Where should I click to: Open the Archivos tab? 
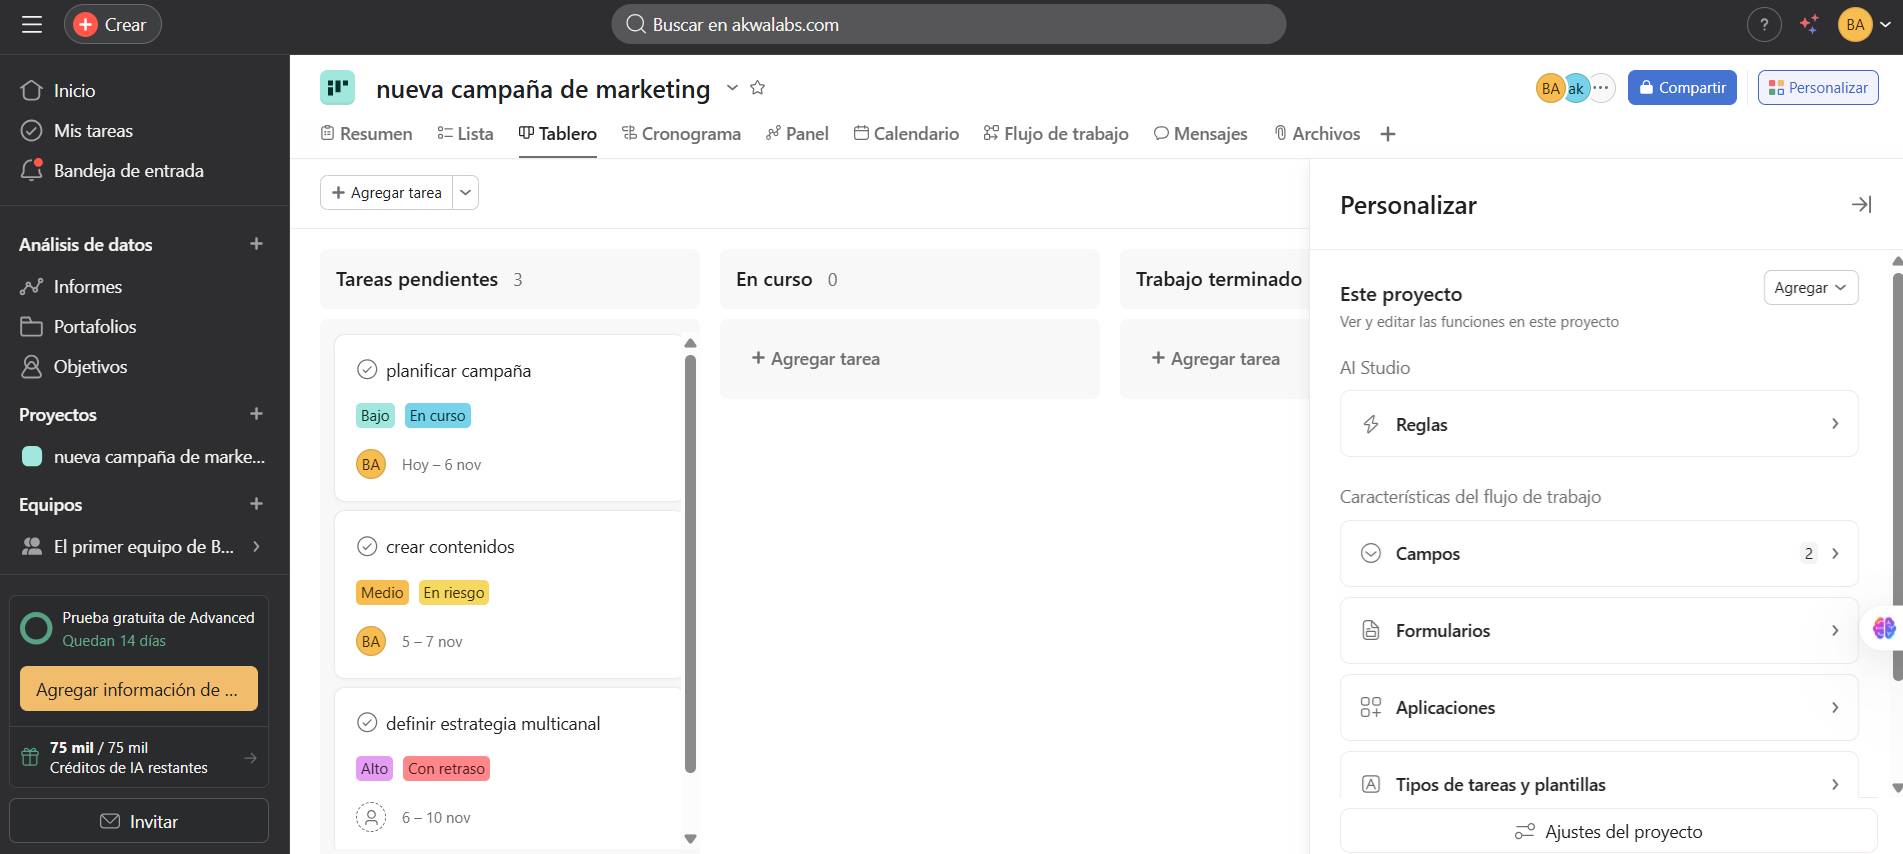pos(1317,134)
